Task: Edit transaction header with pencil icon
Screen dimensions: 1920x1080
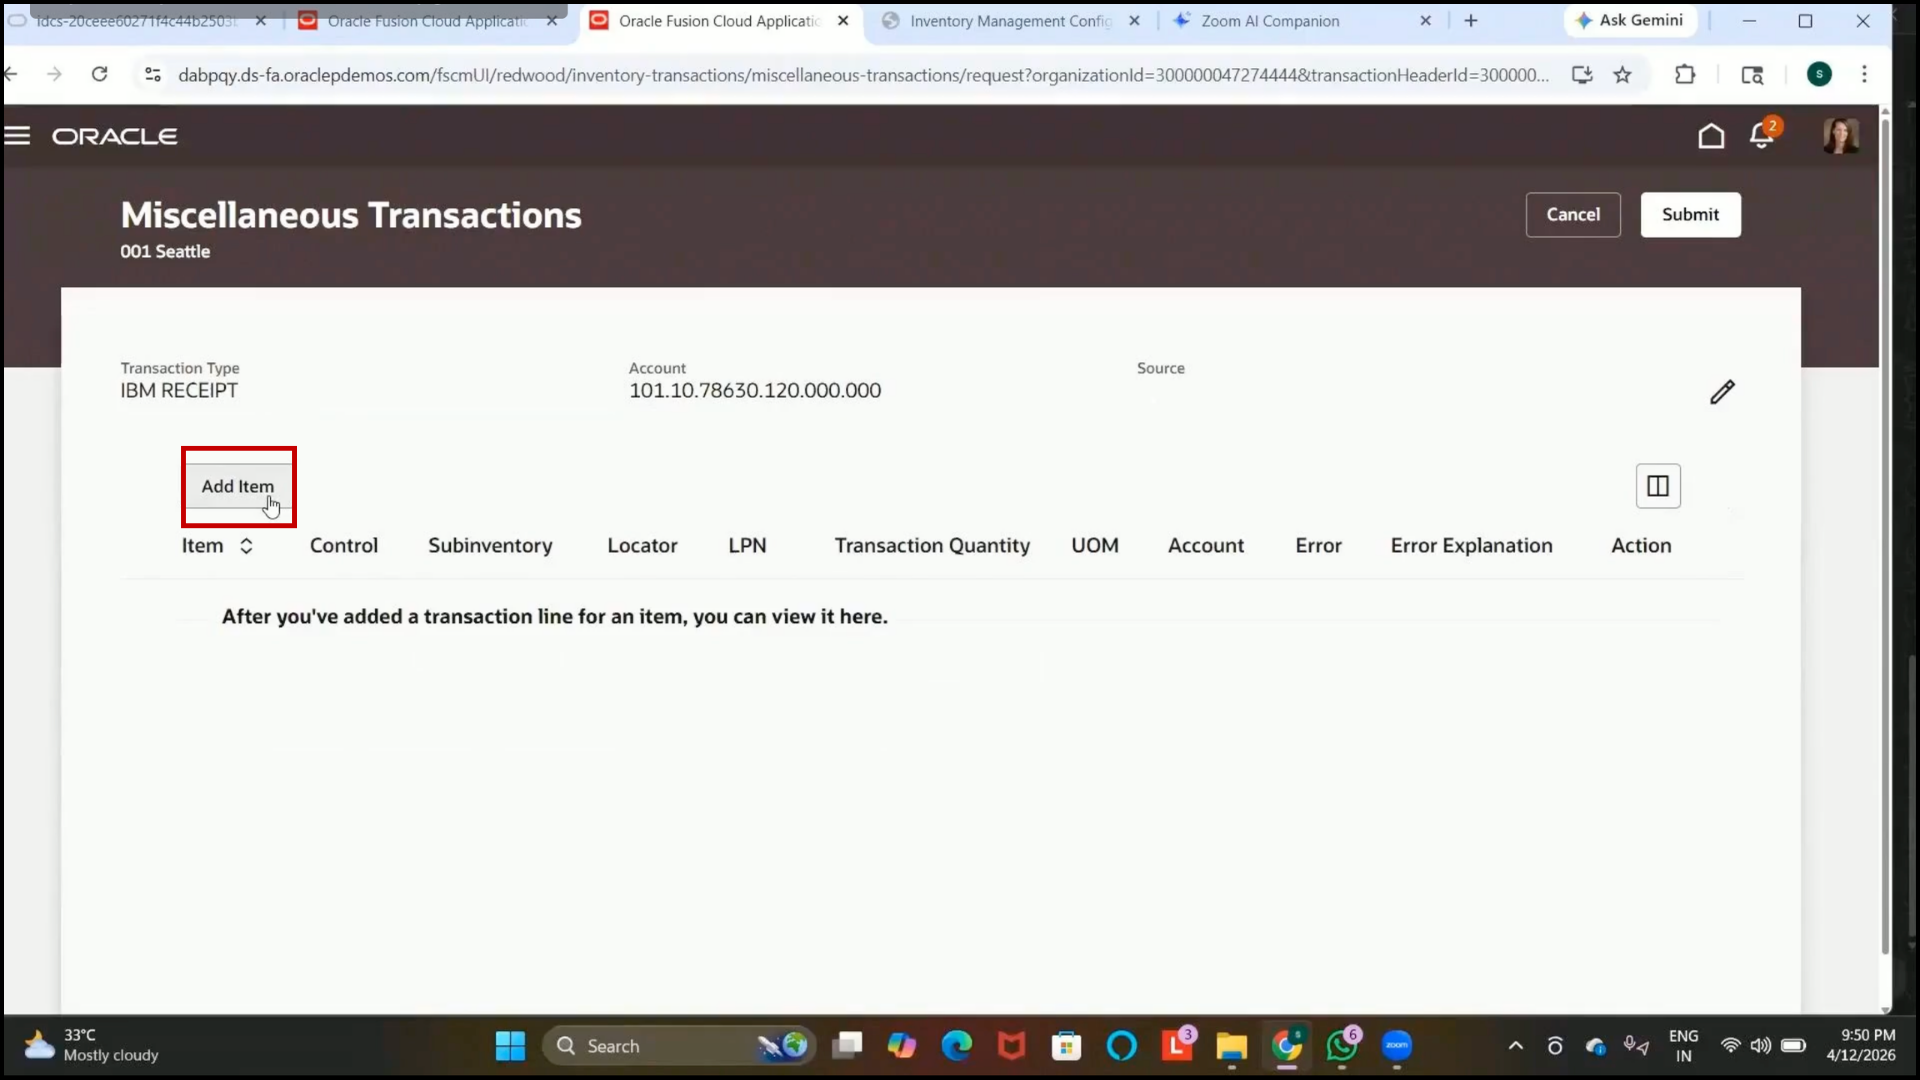Action: 1722,392
